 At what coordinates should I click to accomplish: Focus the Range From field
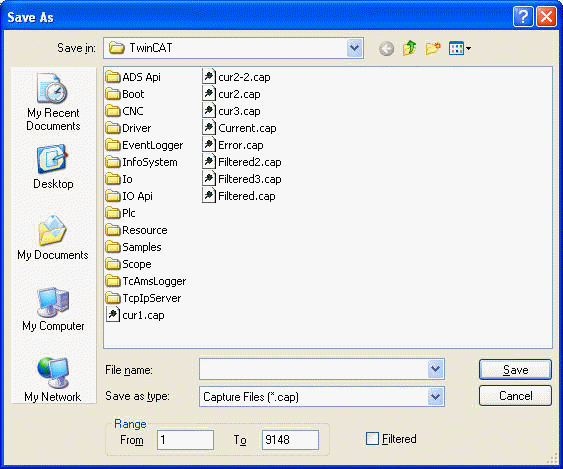pos(185,440)
